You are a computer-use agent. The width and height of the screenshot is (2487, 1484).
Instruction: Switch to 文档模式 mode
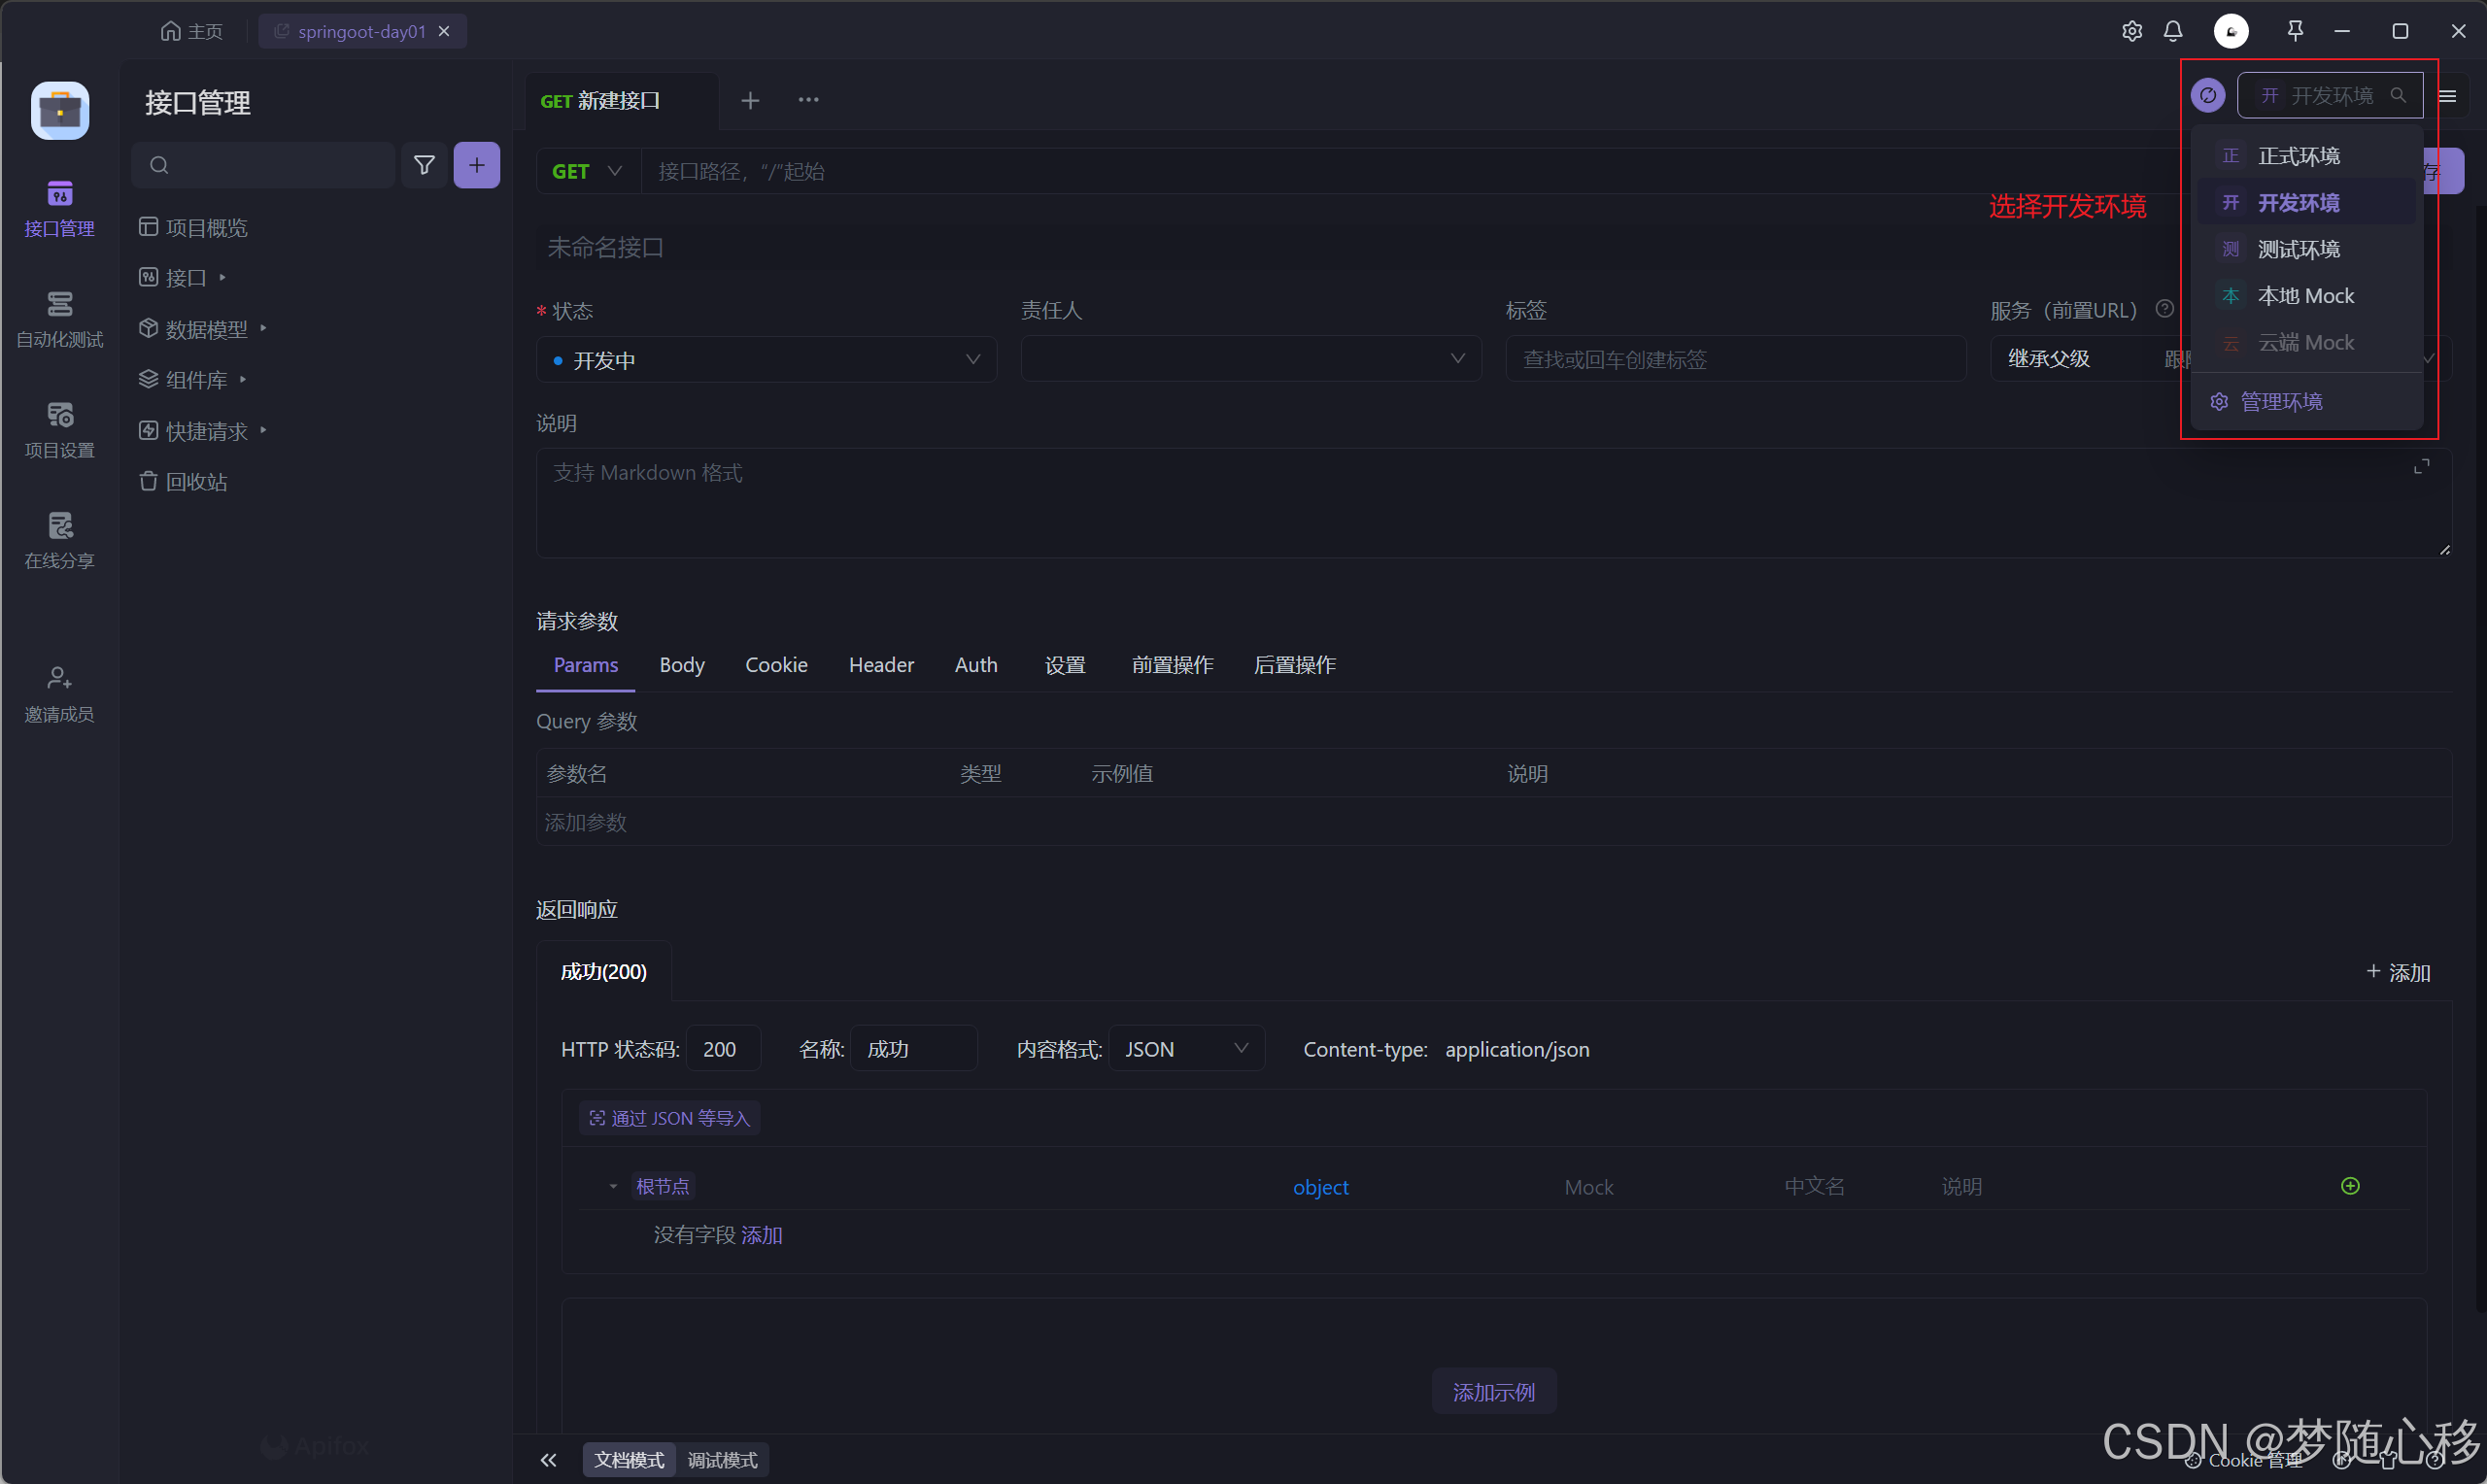(x=629, y=1460)
